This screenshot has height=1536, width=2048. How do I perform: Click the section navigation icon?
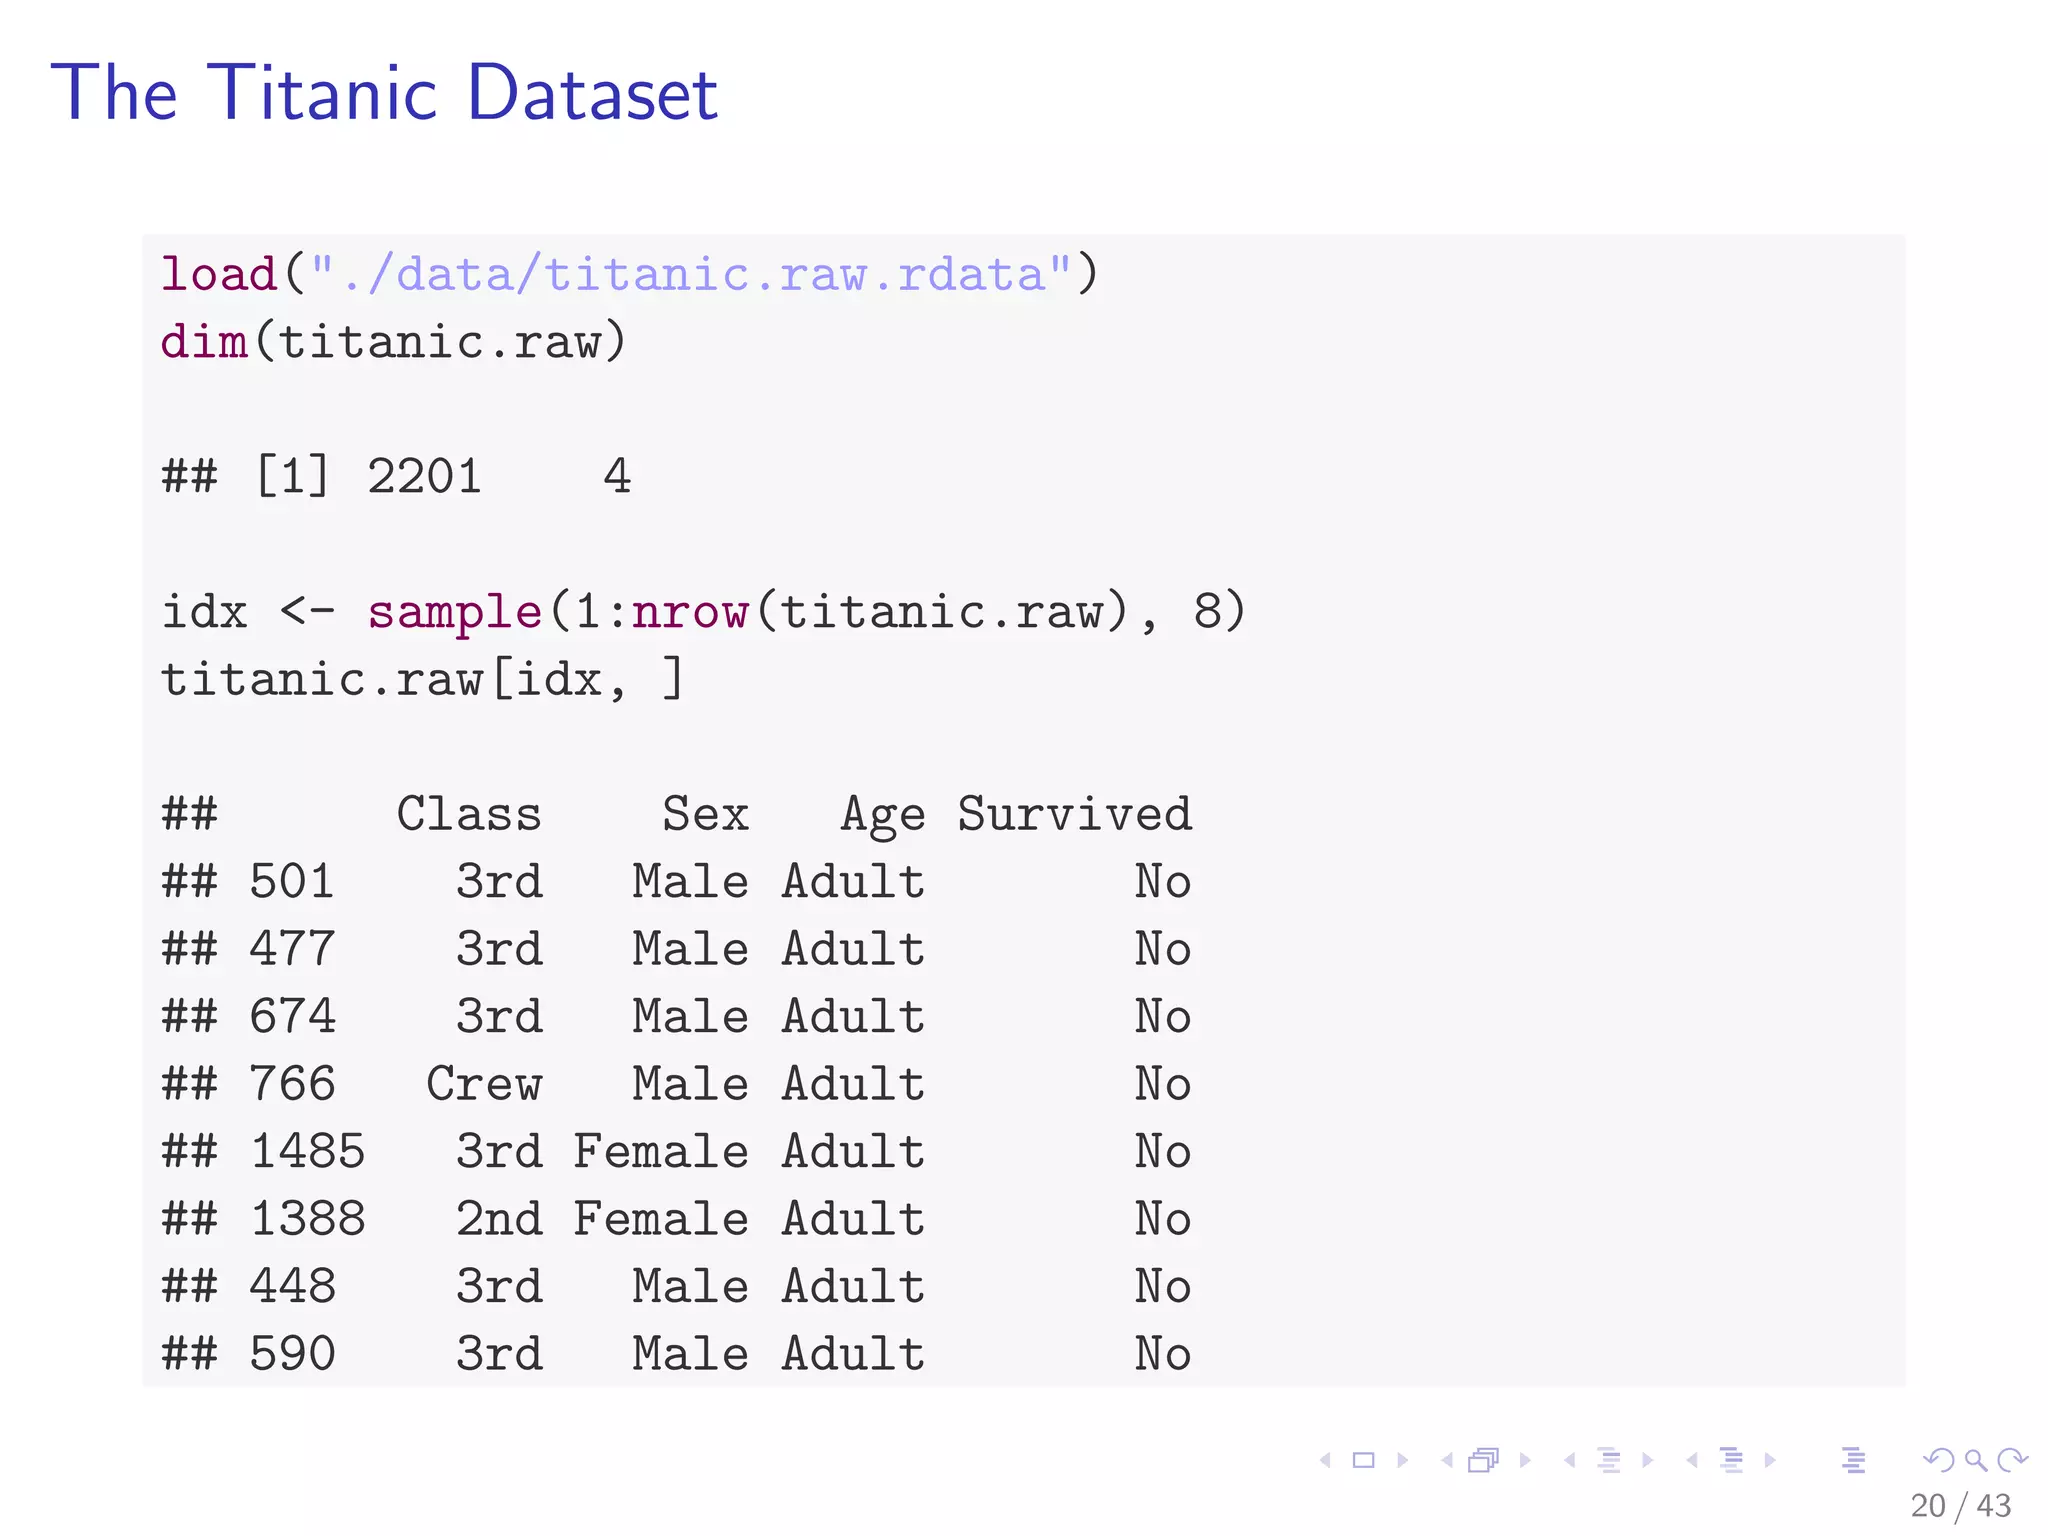(x=1731, y=1460)
